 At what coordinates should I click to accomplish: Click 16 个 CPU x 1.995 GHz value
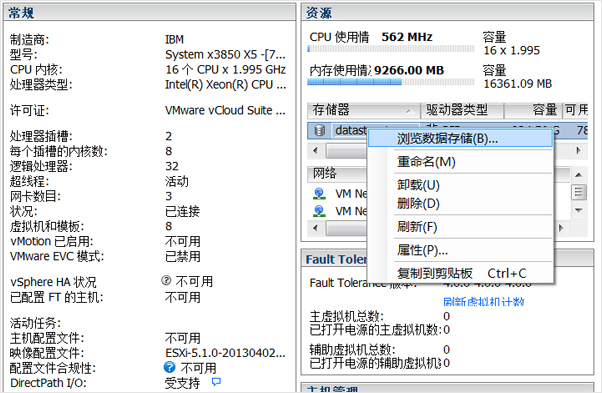pos(225,69)
